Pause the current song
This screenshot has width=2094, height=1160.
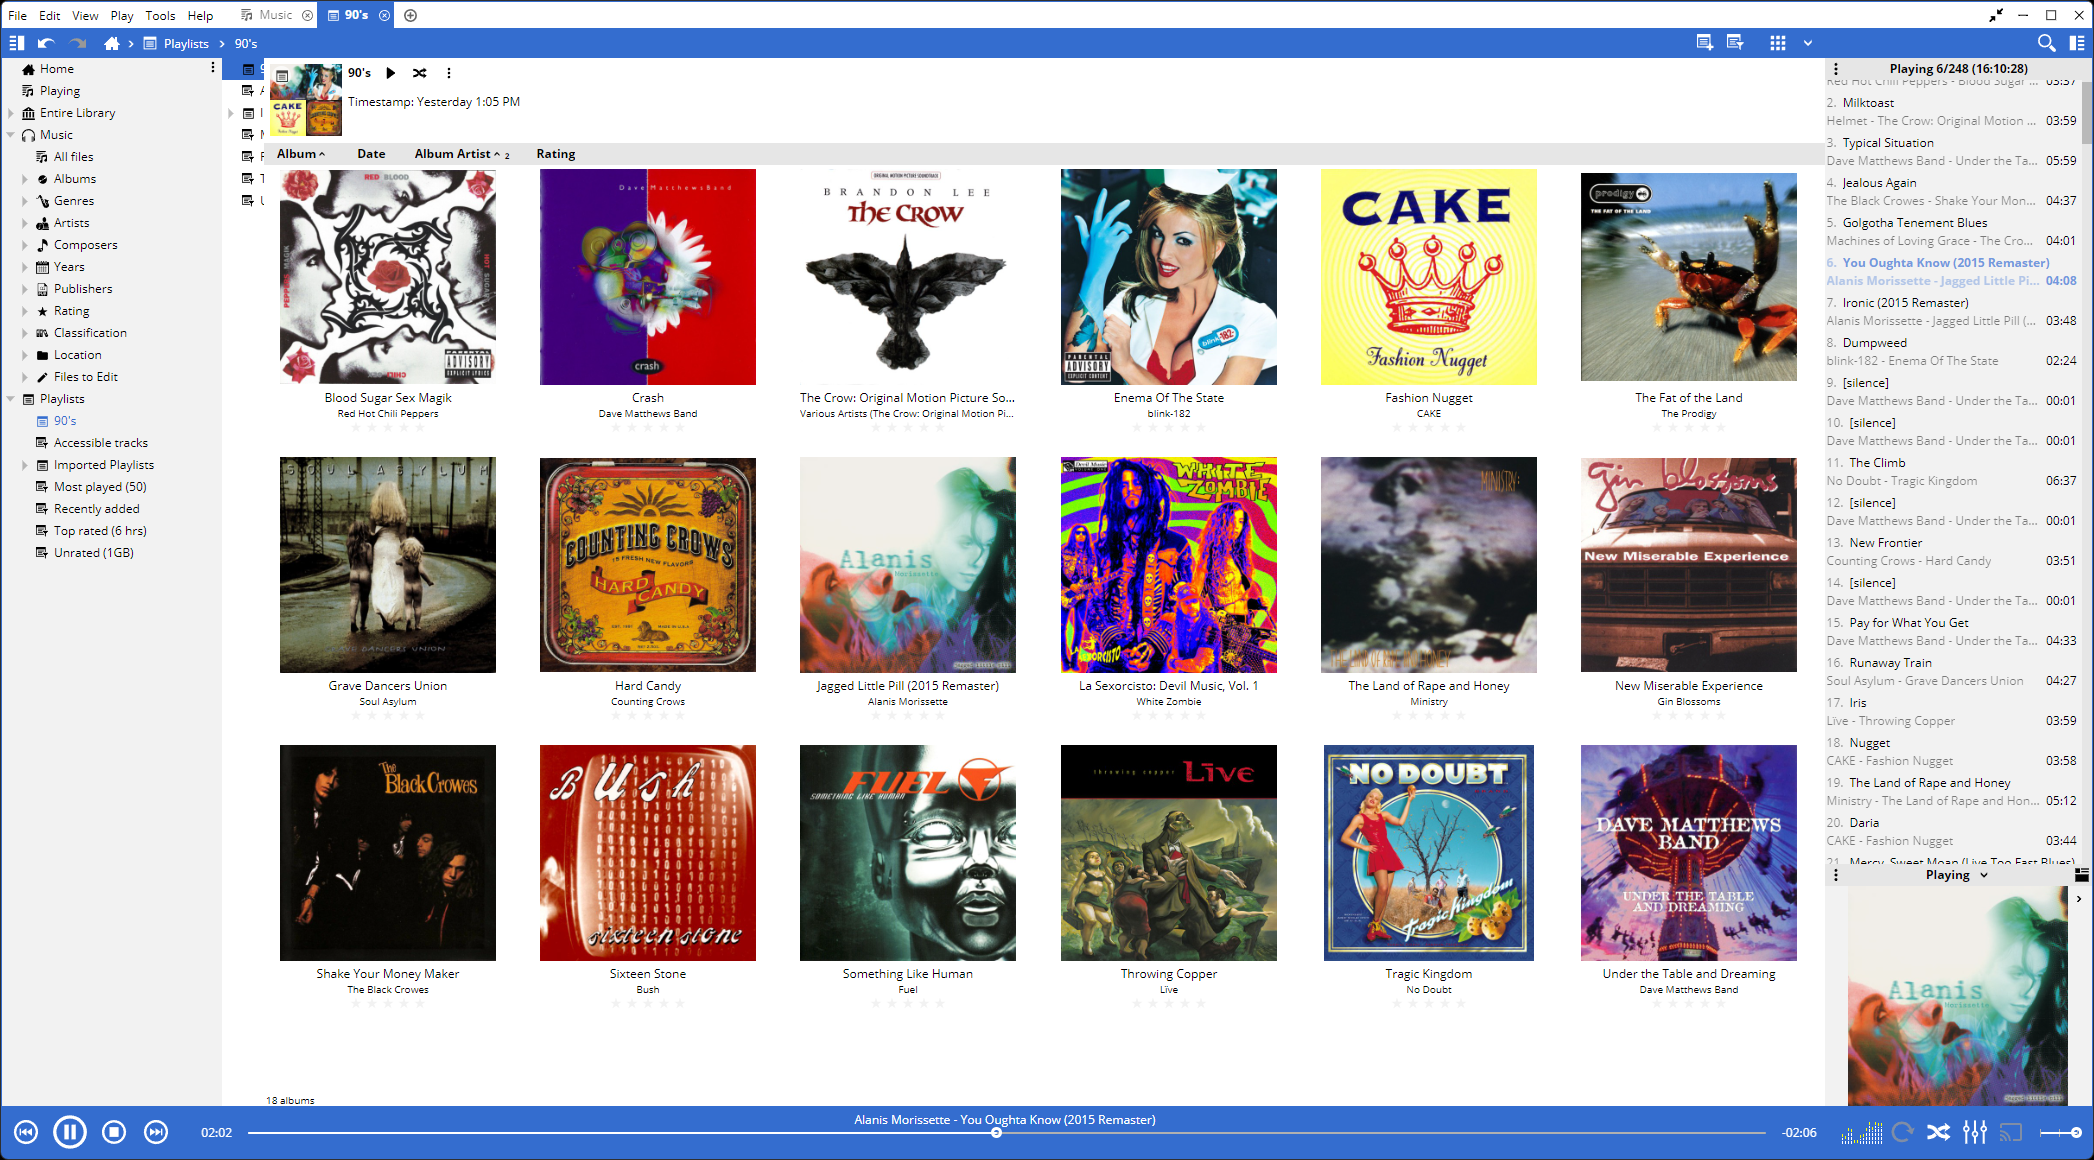coord(70,1132)
